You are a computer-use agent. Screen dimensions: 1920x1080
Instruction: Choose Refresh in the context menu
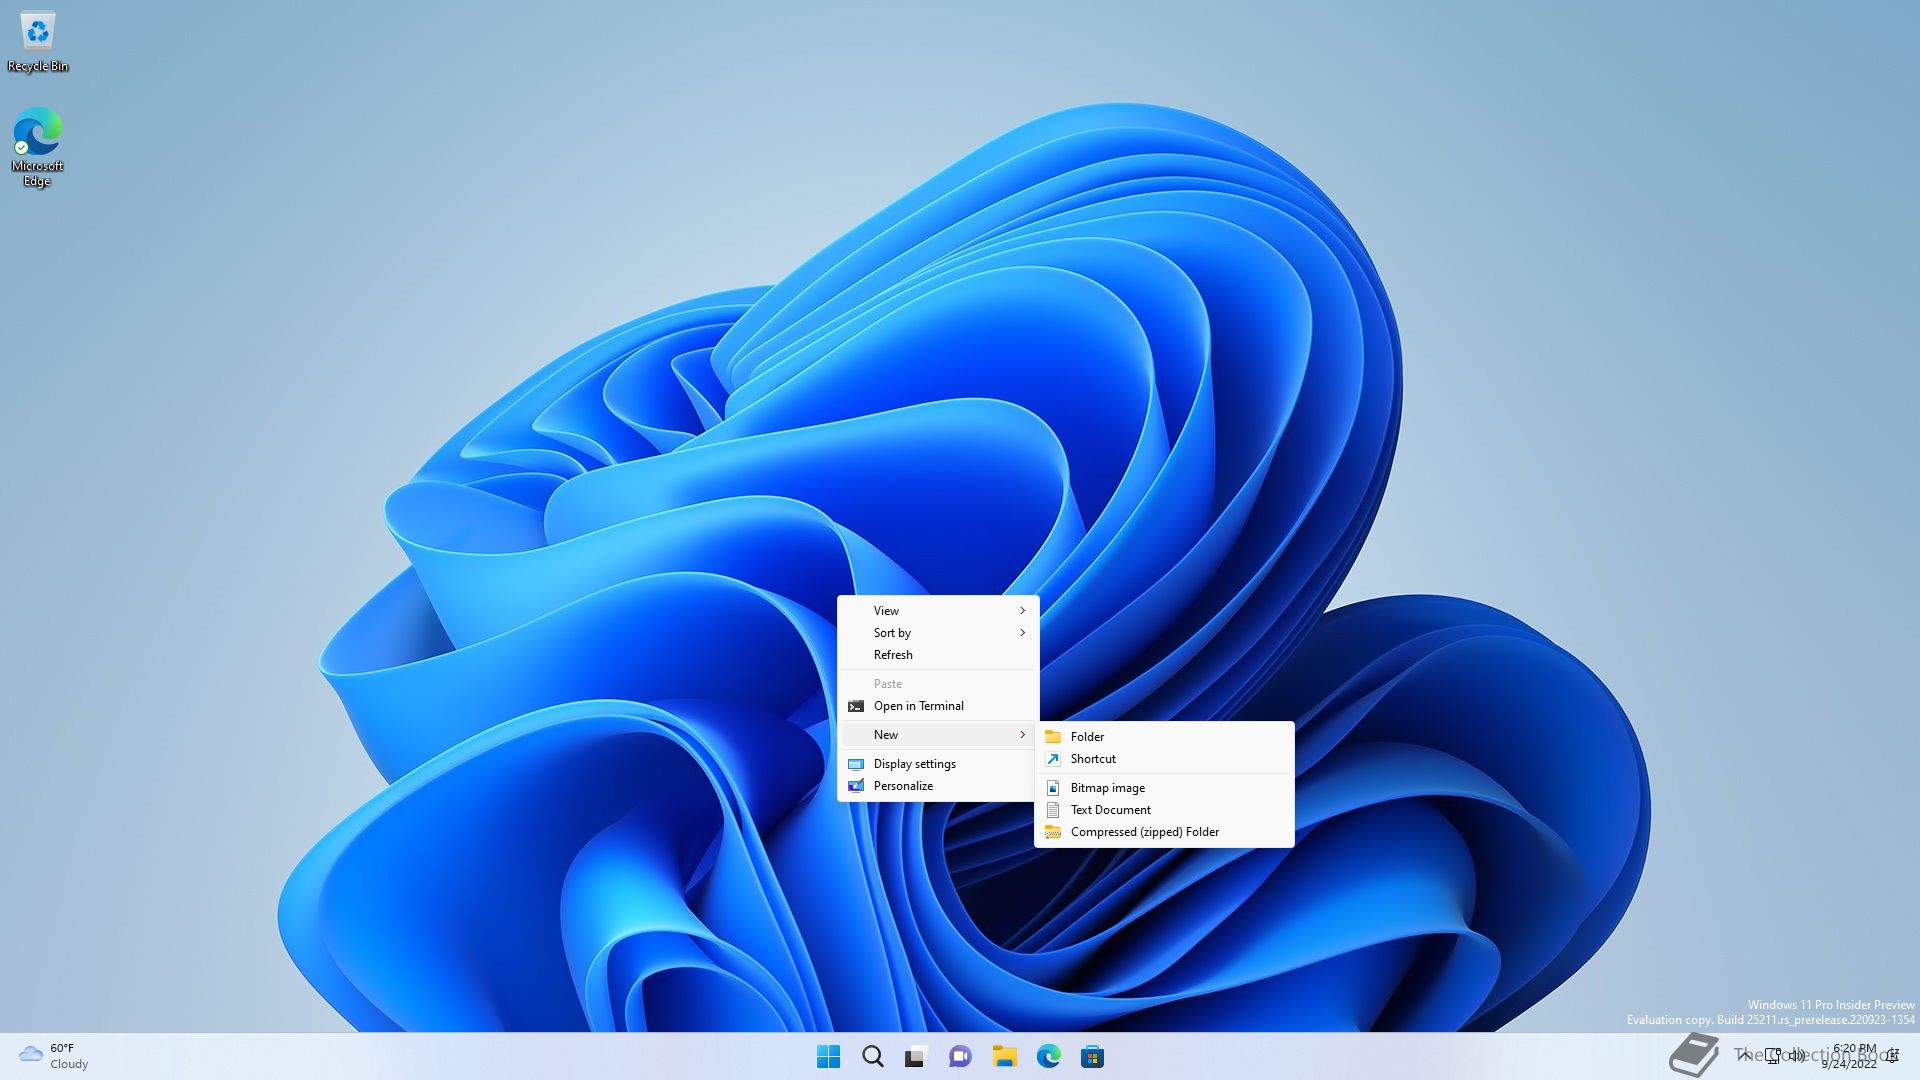coord(938,654)
